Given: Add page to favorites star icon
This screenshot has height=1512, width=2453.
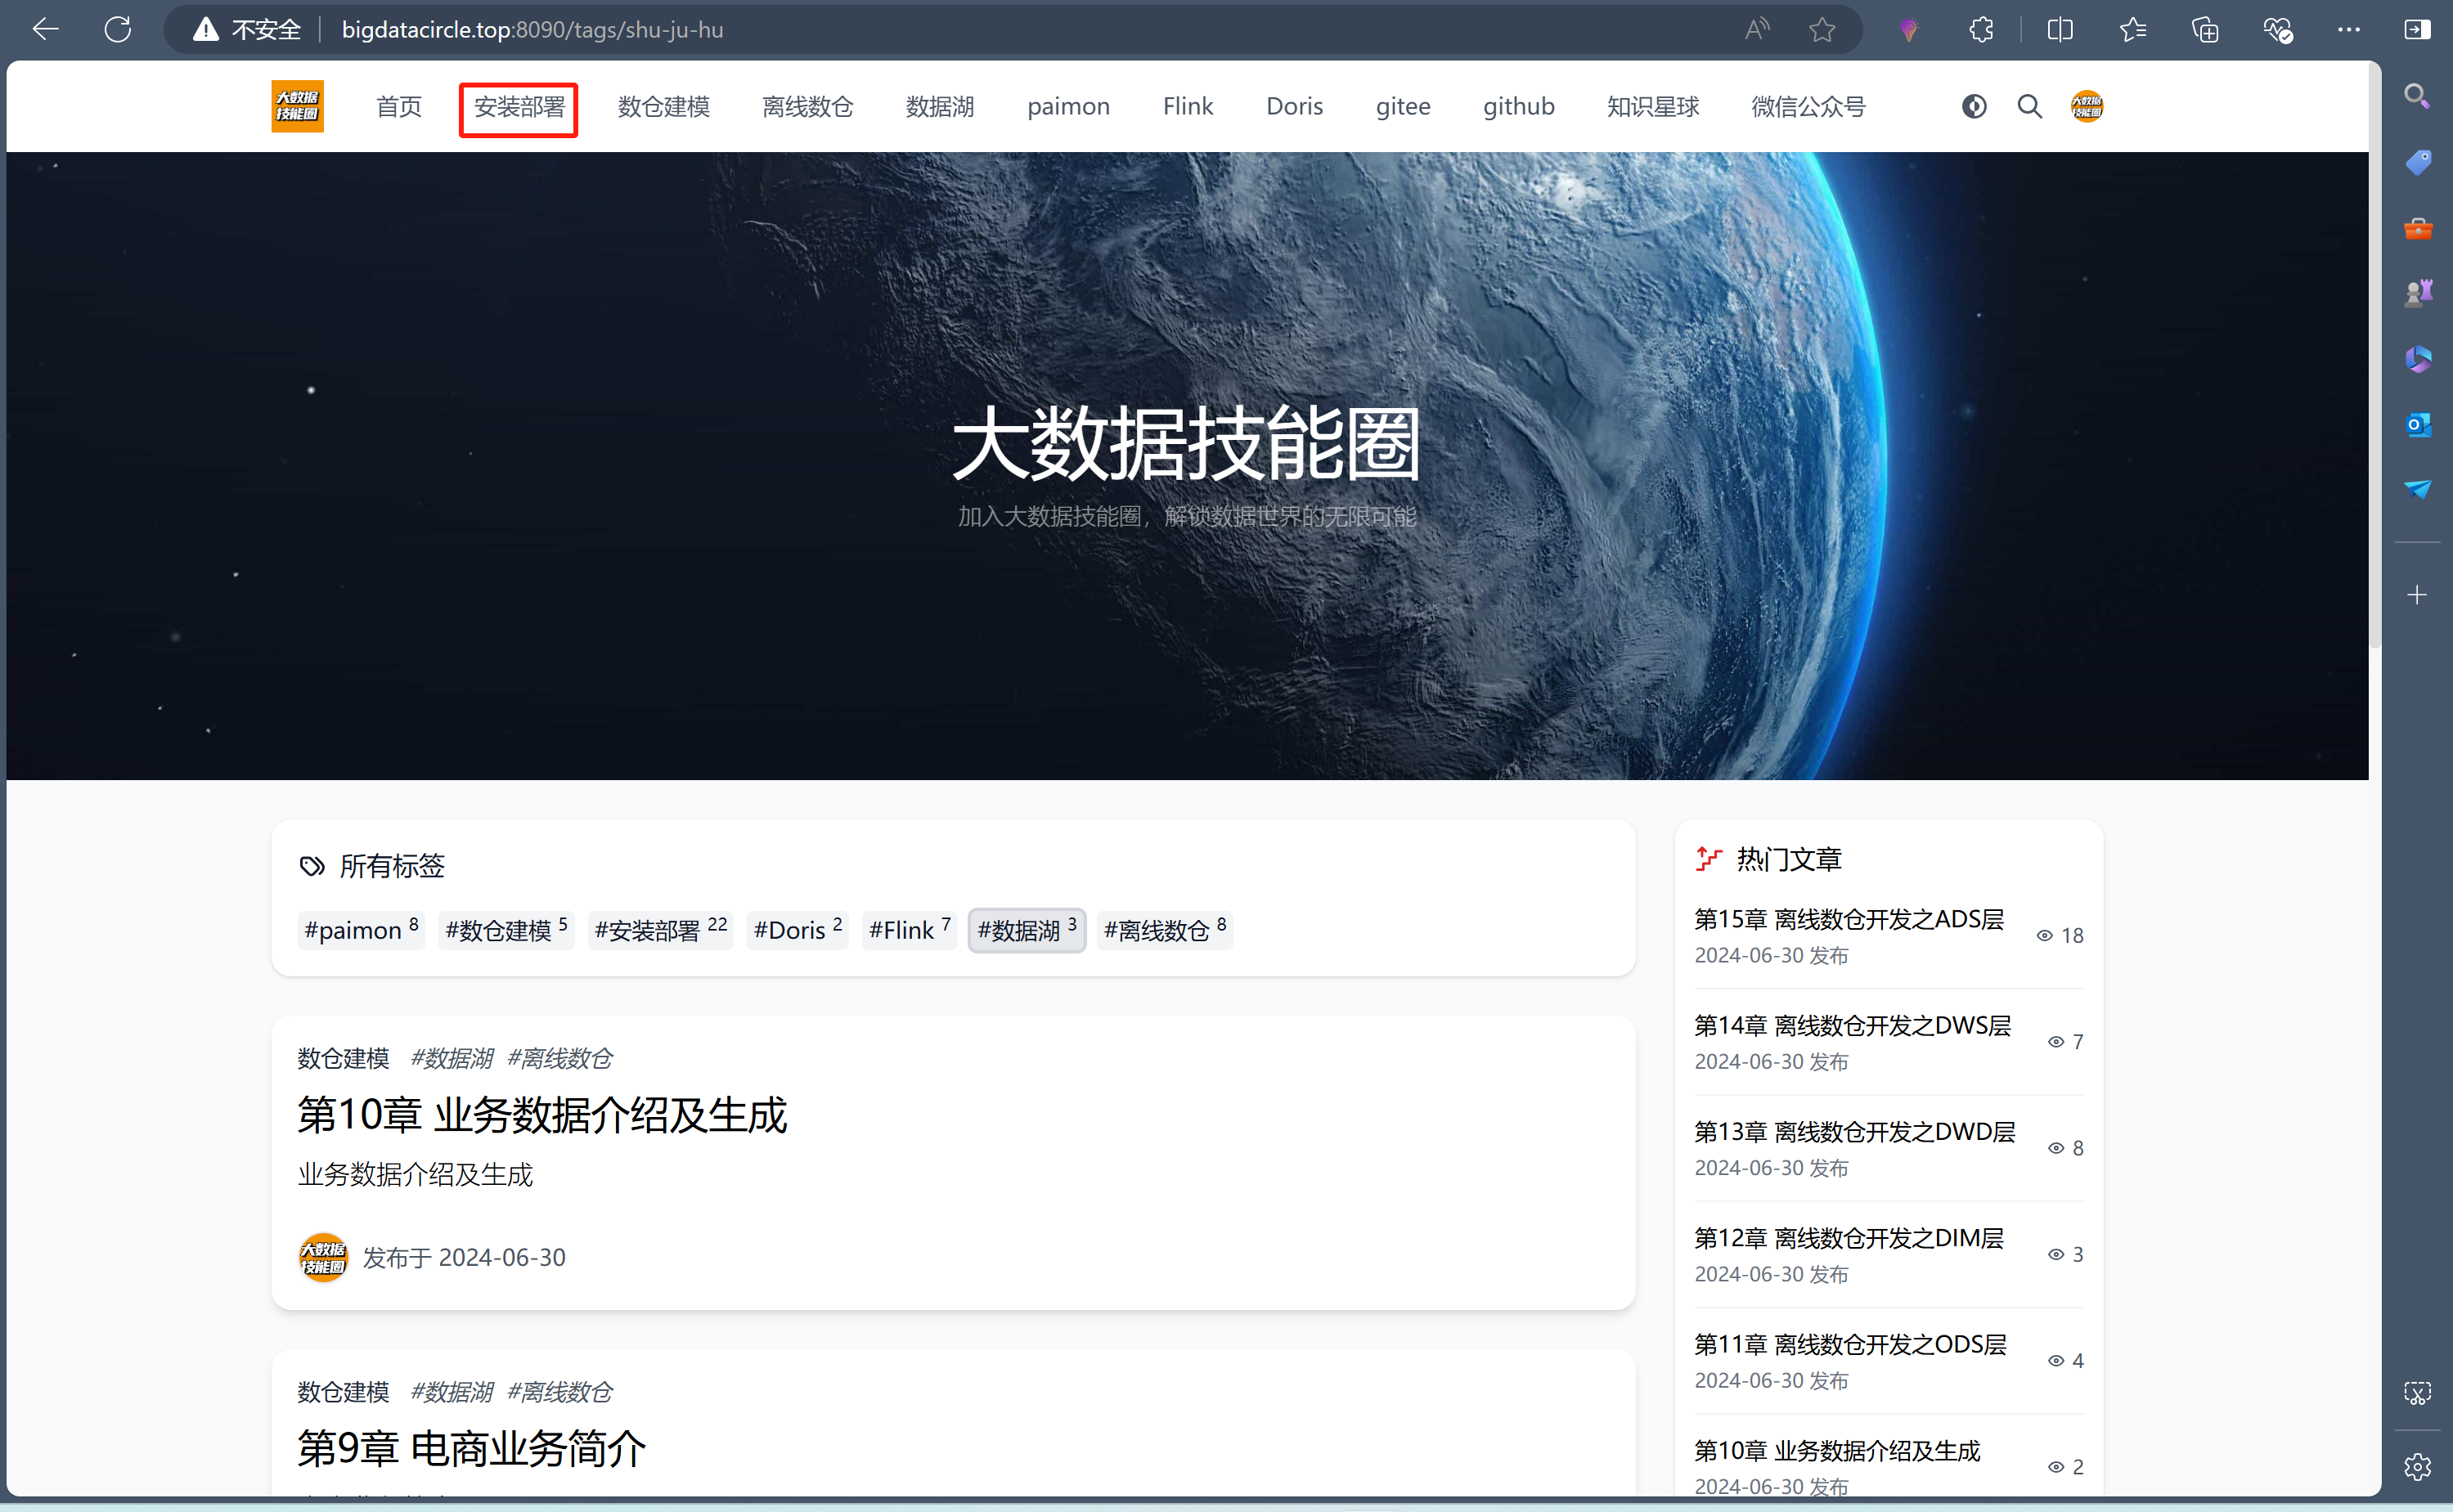Looking at the screenshot, I should 1822,29.
